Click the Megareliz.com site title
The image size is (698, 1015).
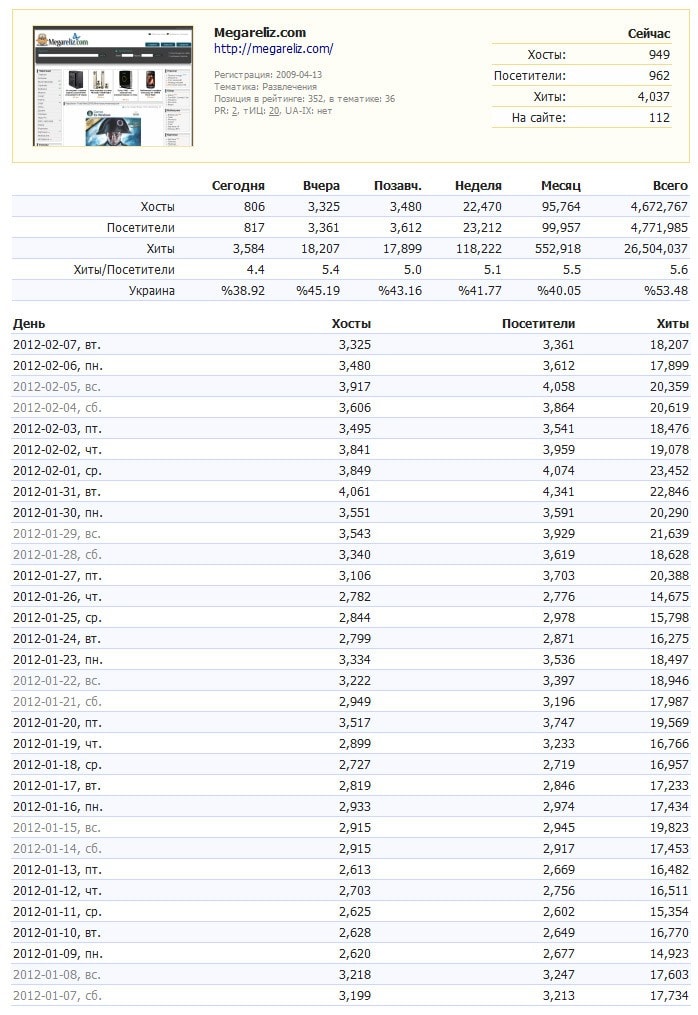[260, 32]
